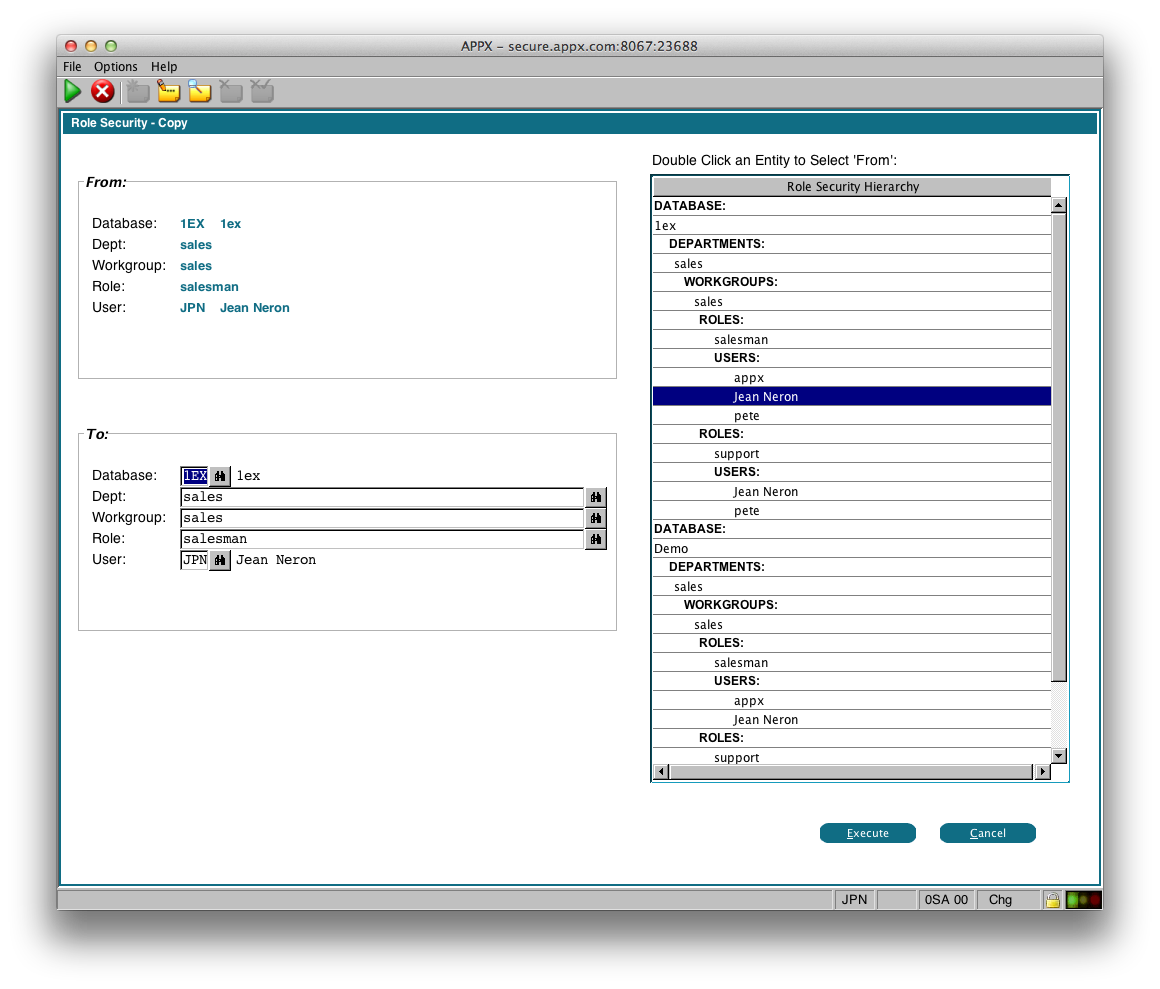Image resolution: width=1160 pixels, height=989 pixels.
Task: Click the note with magnifier inquire icon
Action: [200, 92]
